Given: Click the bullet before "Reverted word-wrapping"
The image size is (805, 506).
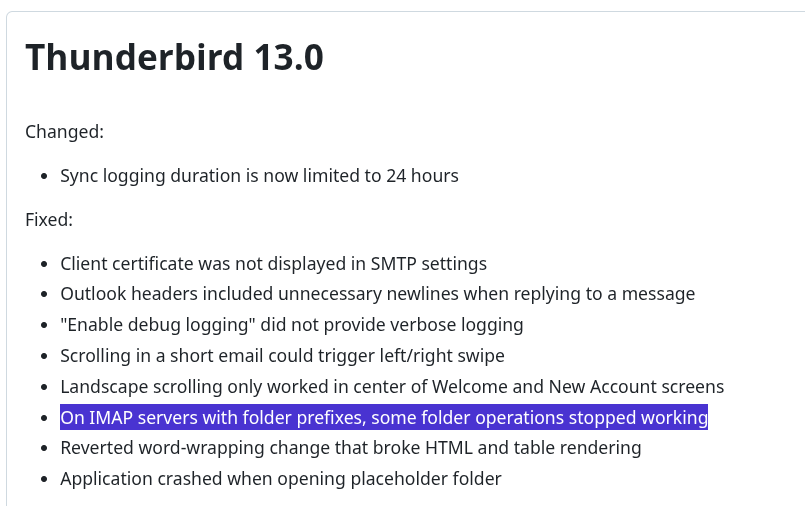Looking at the screenshot, I should [44, 449].
